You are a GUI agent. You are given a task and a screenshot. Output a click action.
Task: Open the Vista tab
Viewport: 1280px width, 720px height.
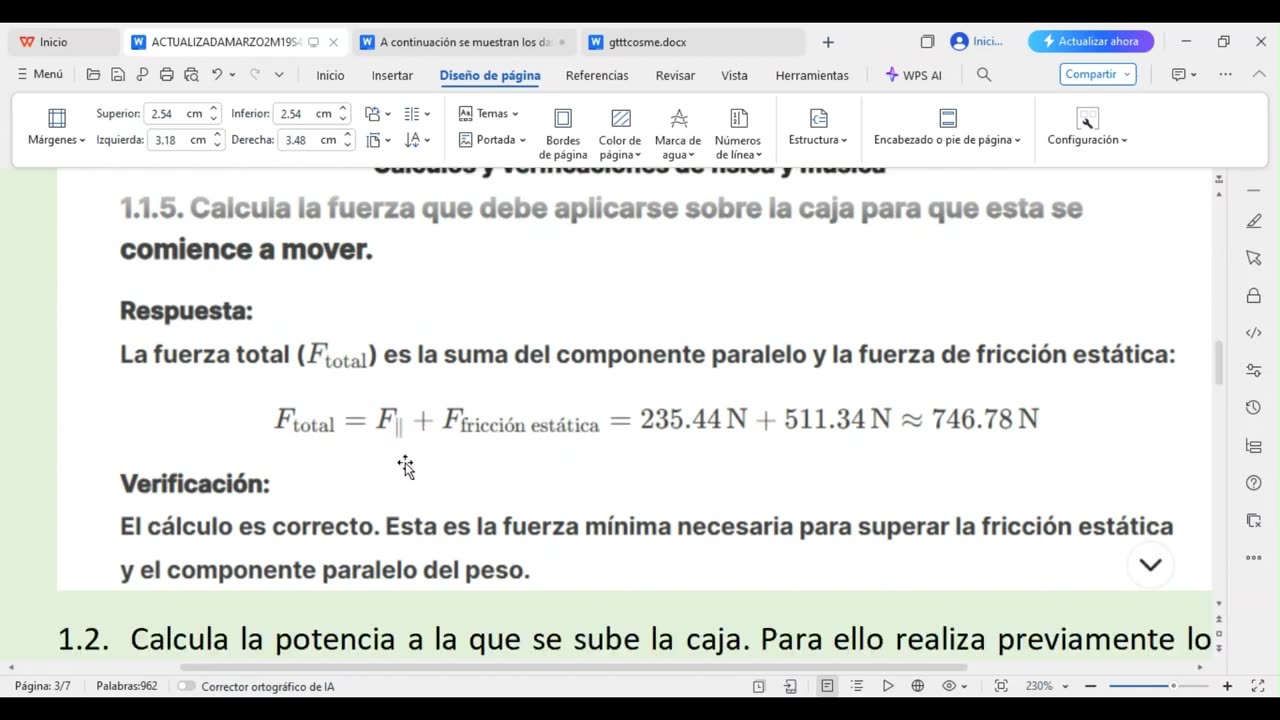(734, 75)
